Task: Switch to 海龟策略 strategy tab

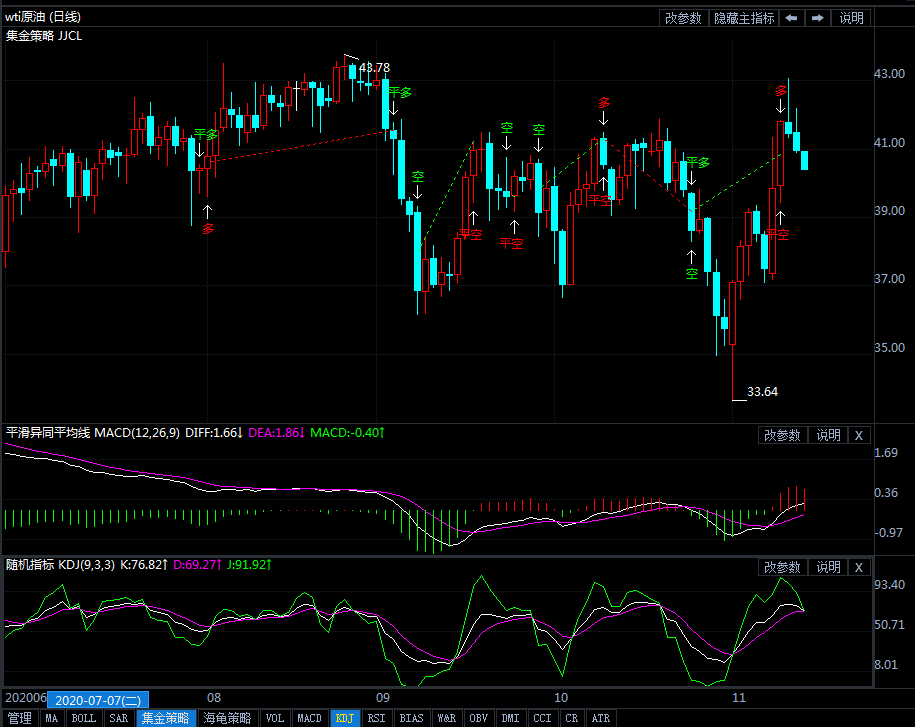Action: click(227, 718)
